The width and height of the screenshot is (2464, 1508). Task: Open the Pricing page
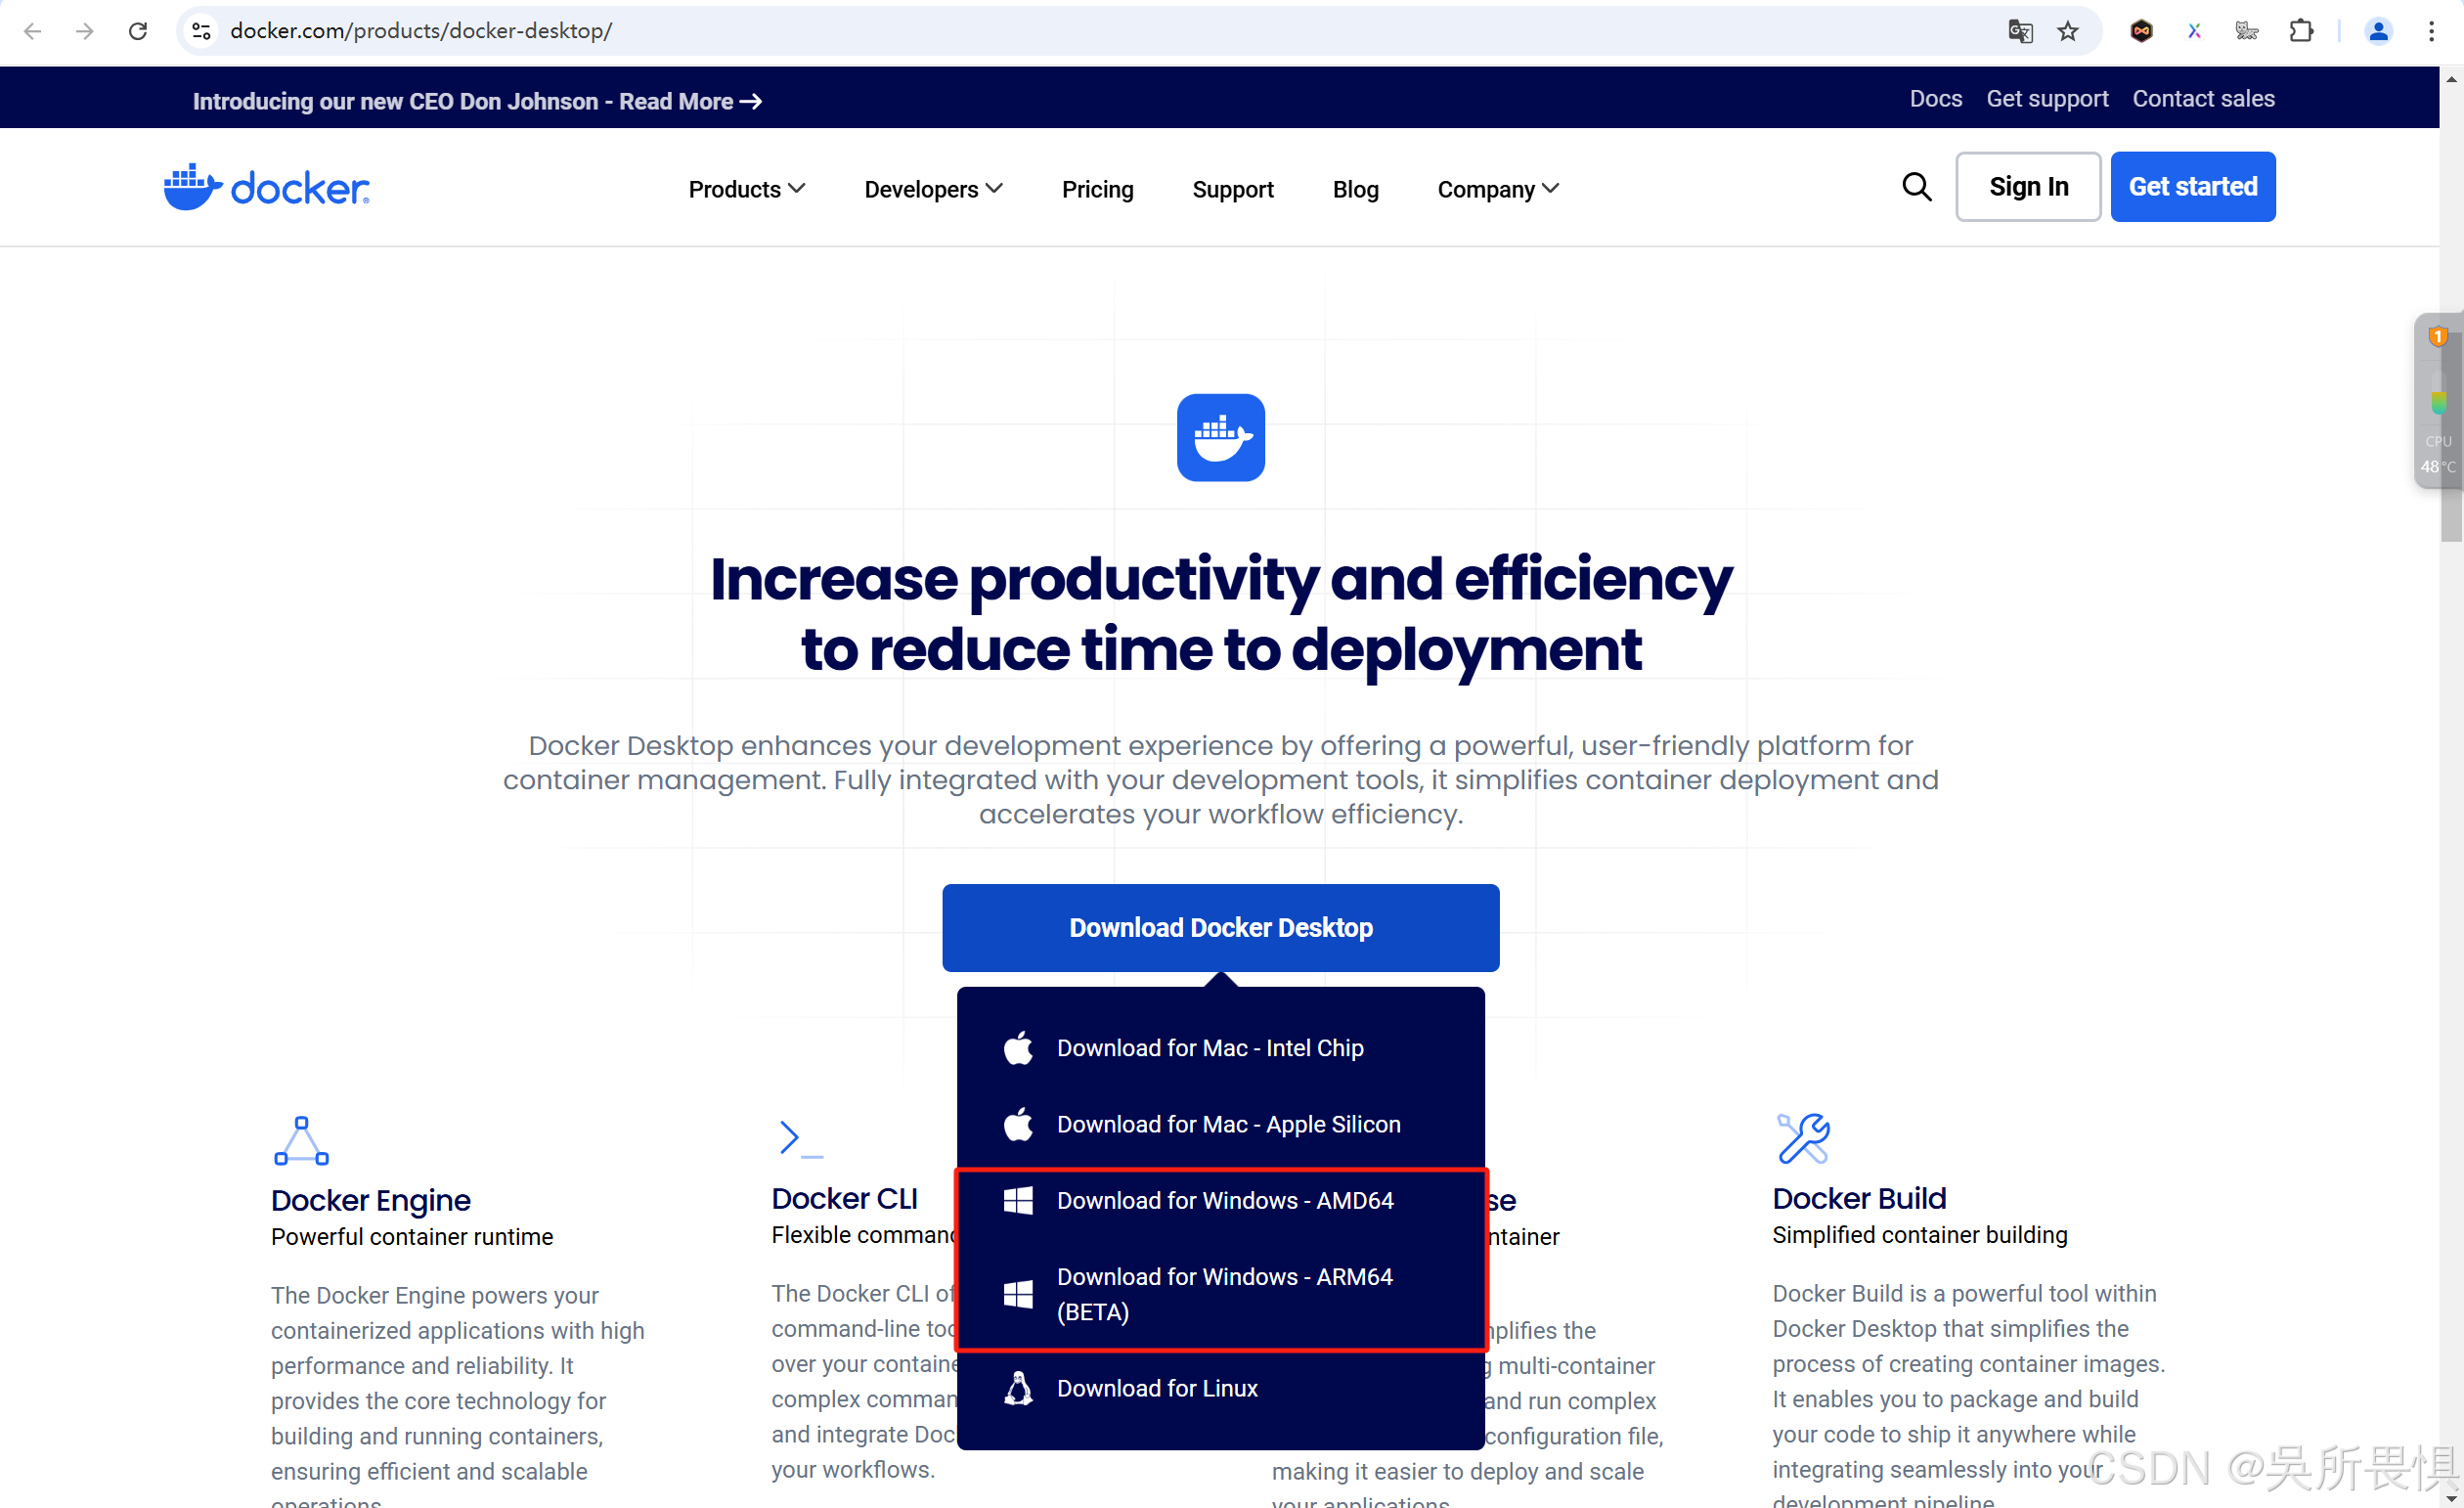(x=1097, y=189)
